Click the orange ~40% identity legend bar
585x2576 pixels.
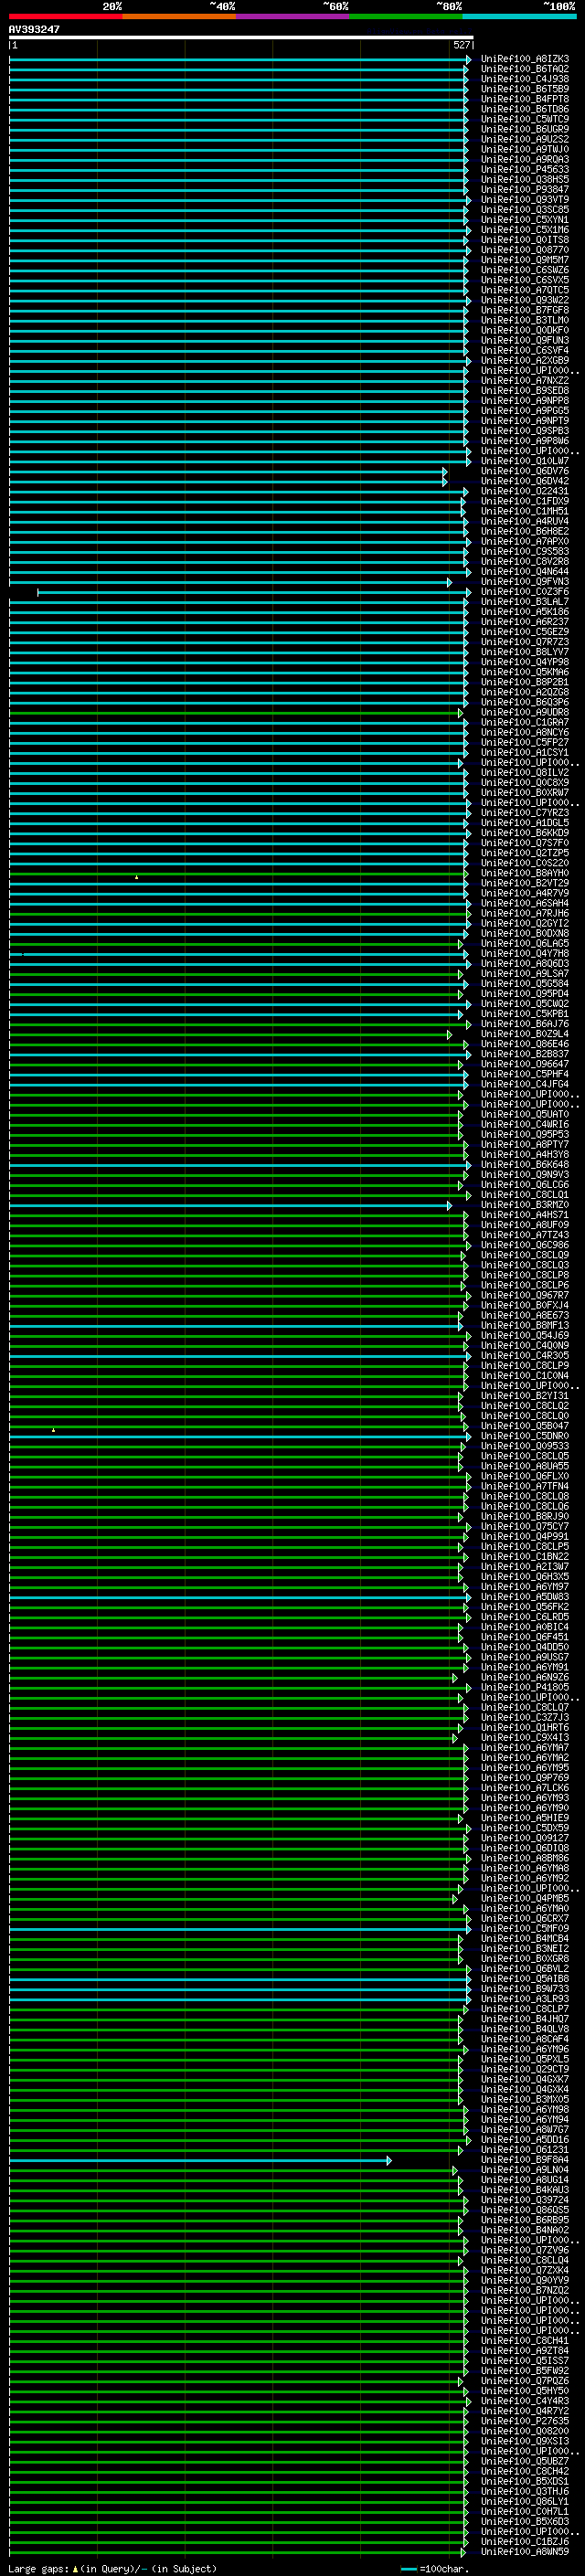[179, 16]
